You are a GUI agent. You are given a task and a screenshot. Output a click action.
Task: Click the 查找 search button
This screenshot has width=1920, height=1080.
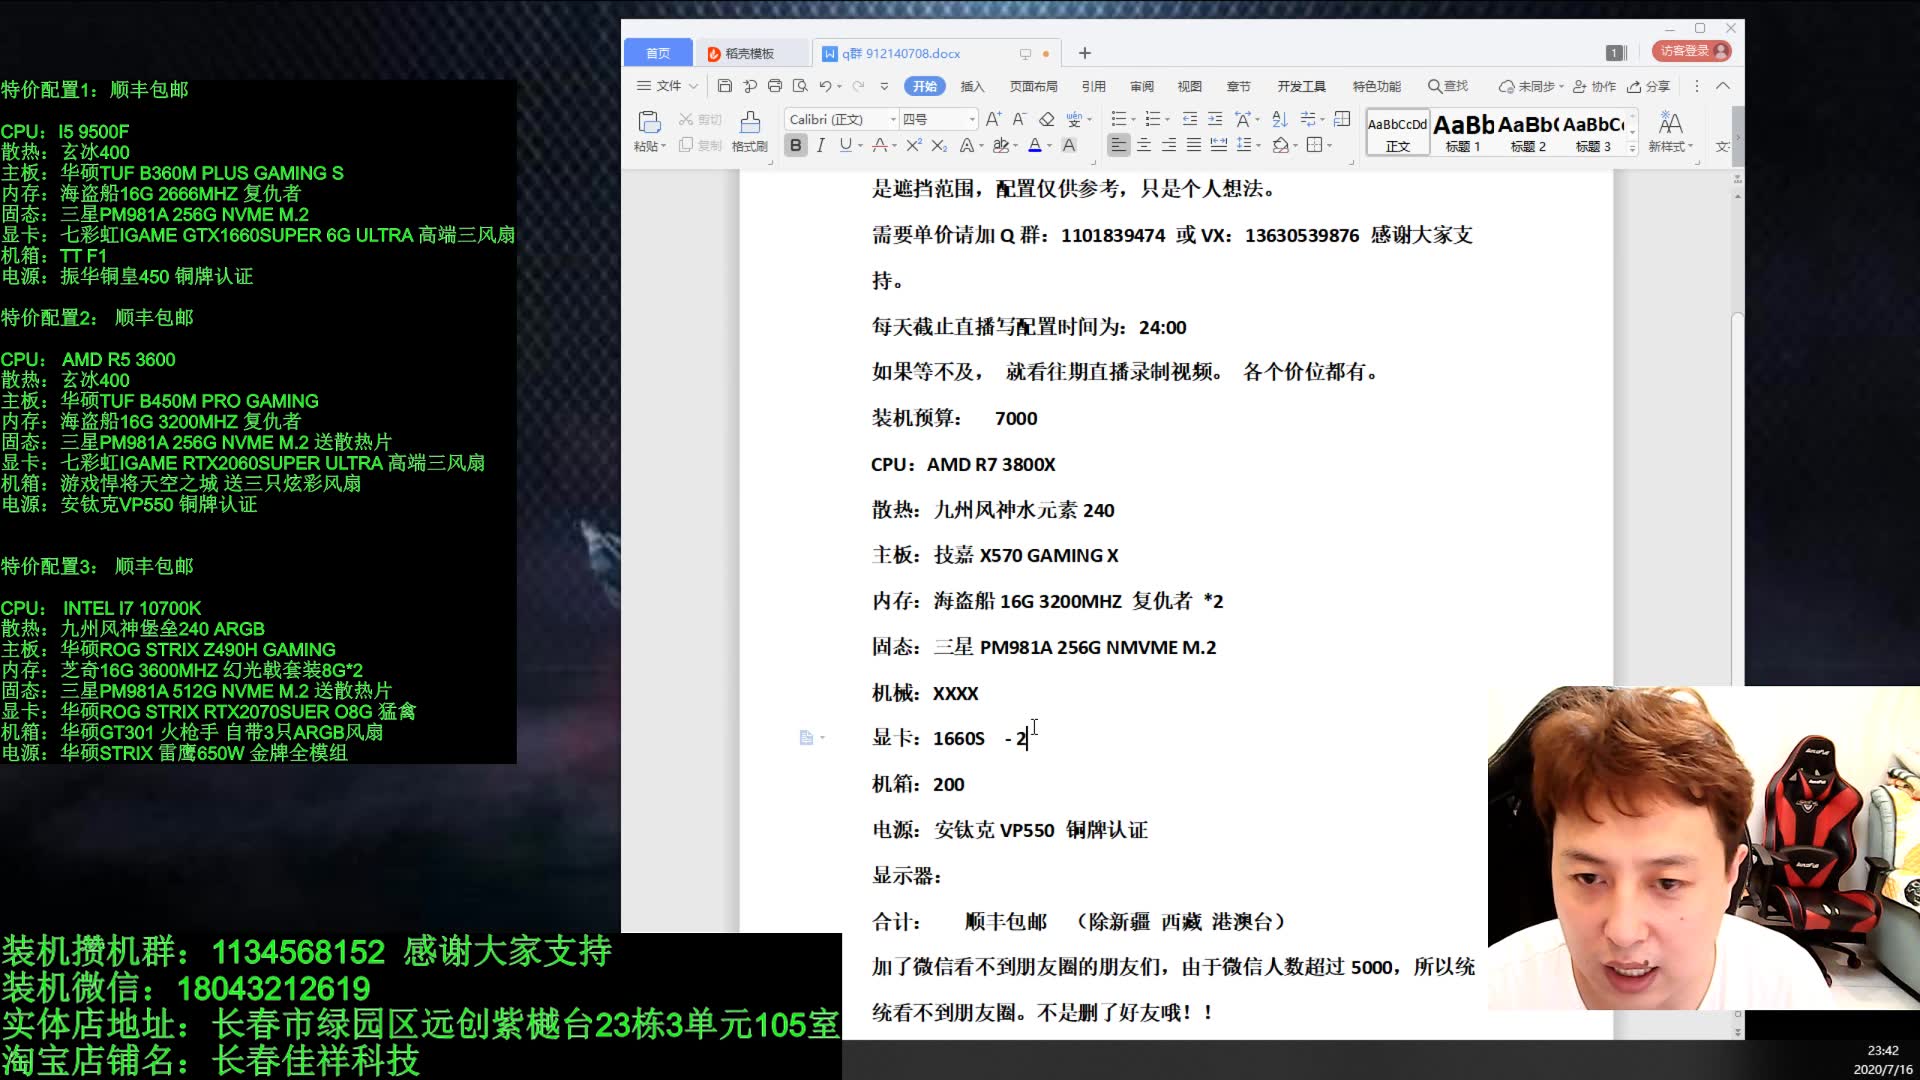[1448, 86]
